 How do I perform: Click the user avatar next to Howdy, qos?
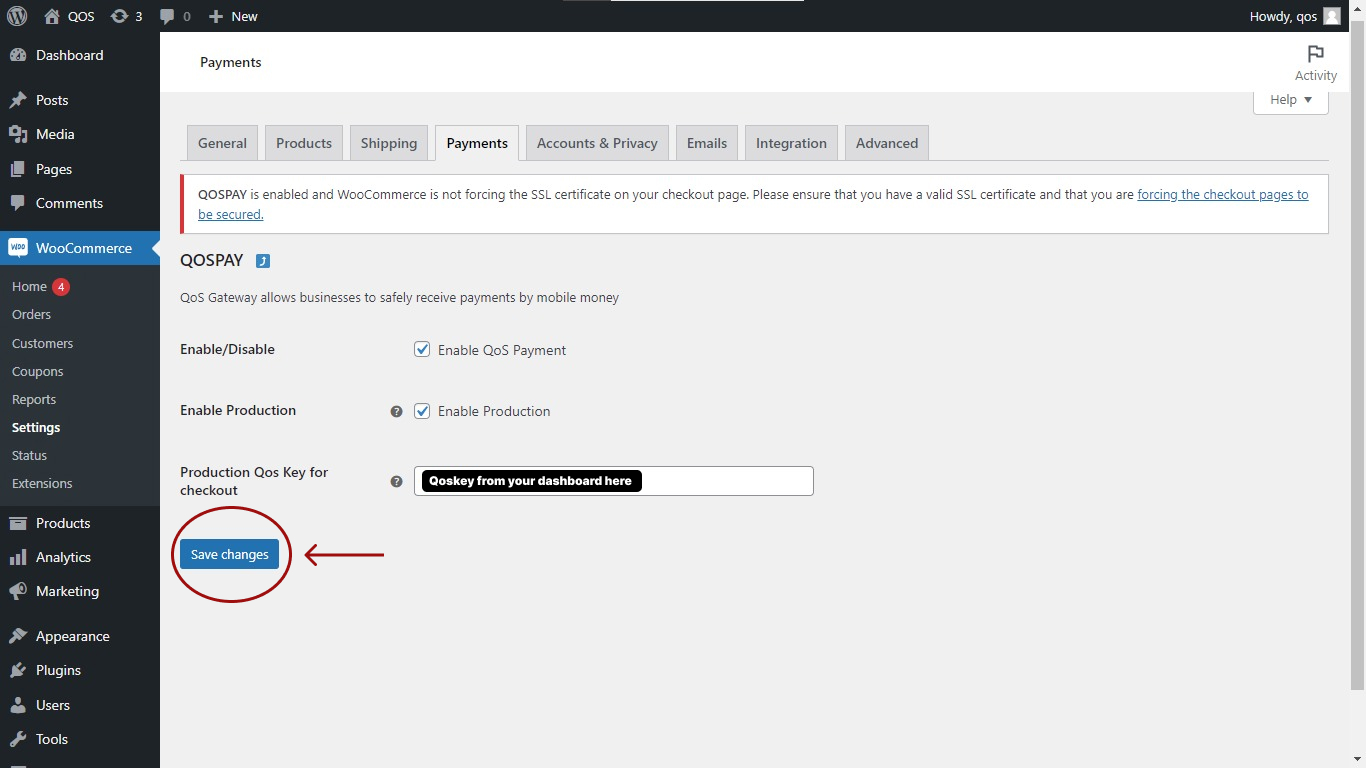(x=1331, y=16)
